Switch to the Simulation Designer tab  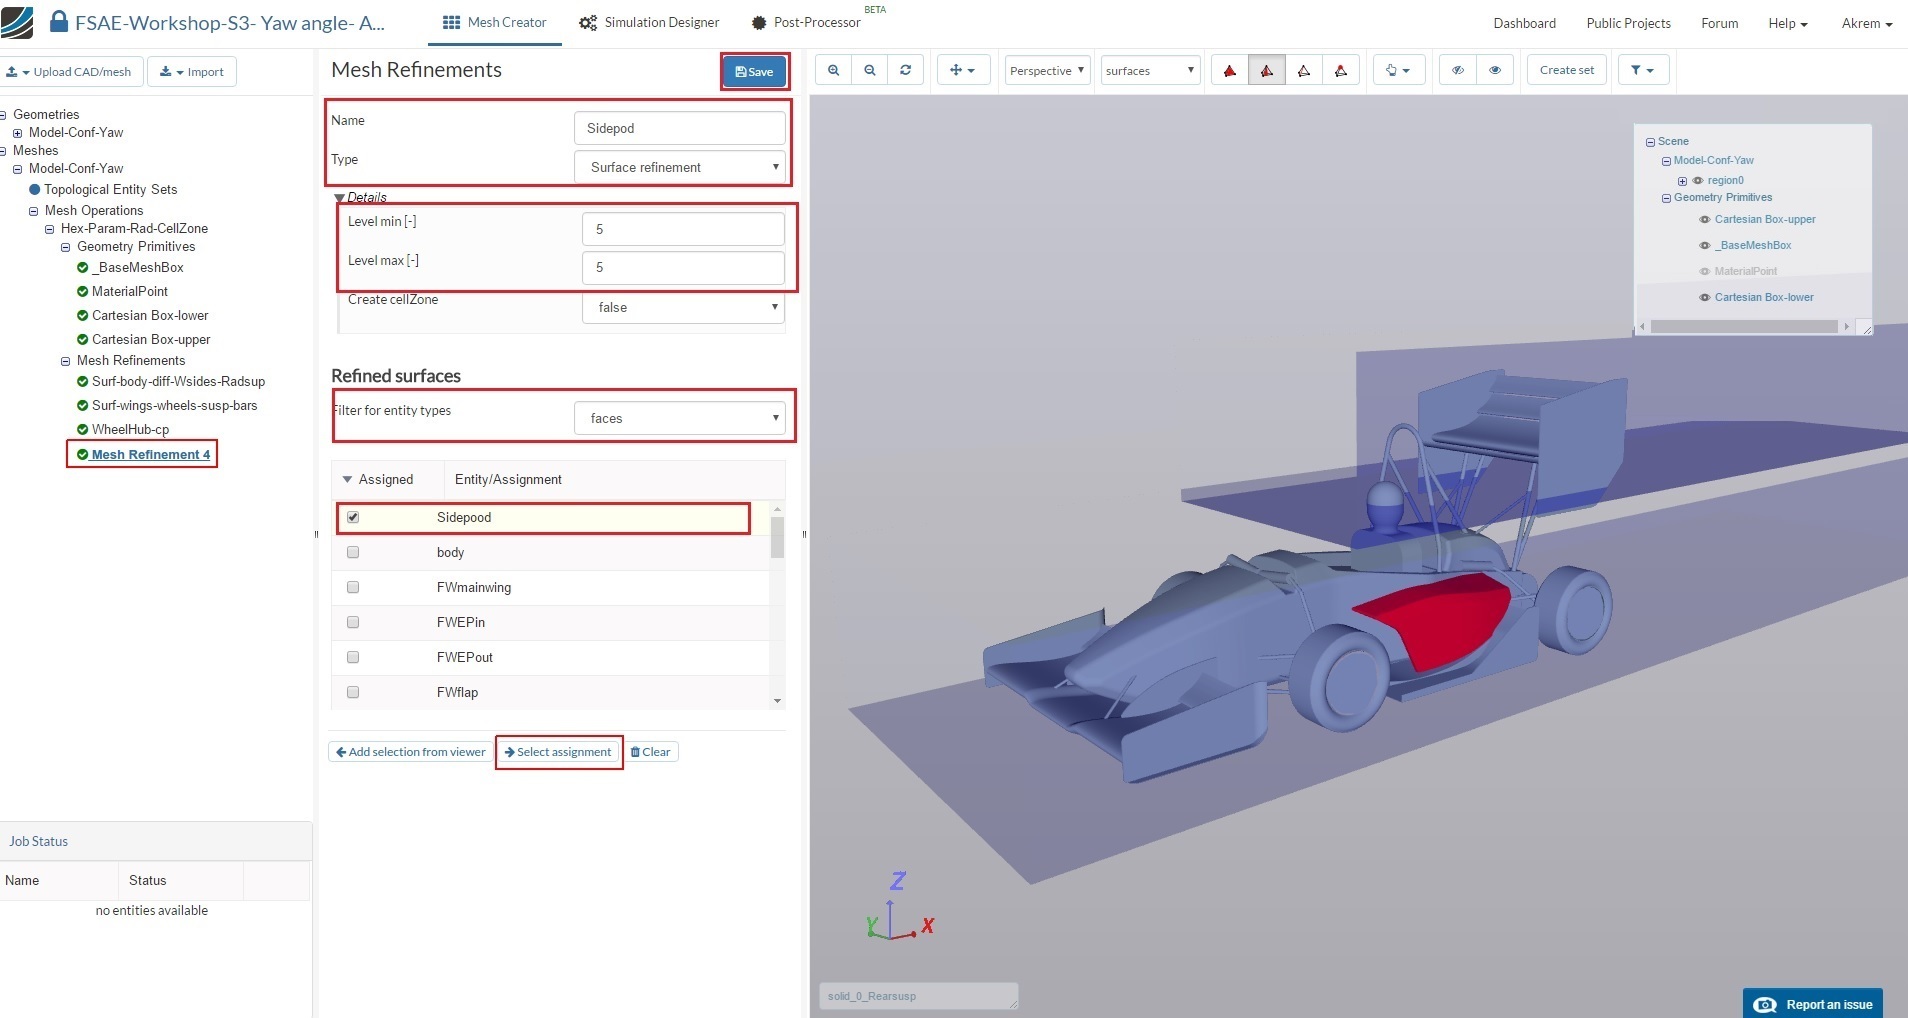(649, 22)
